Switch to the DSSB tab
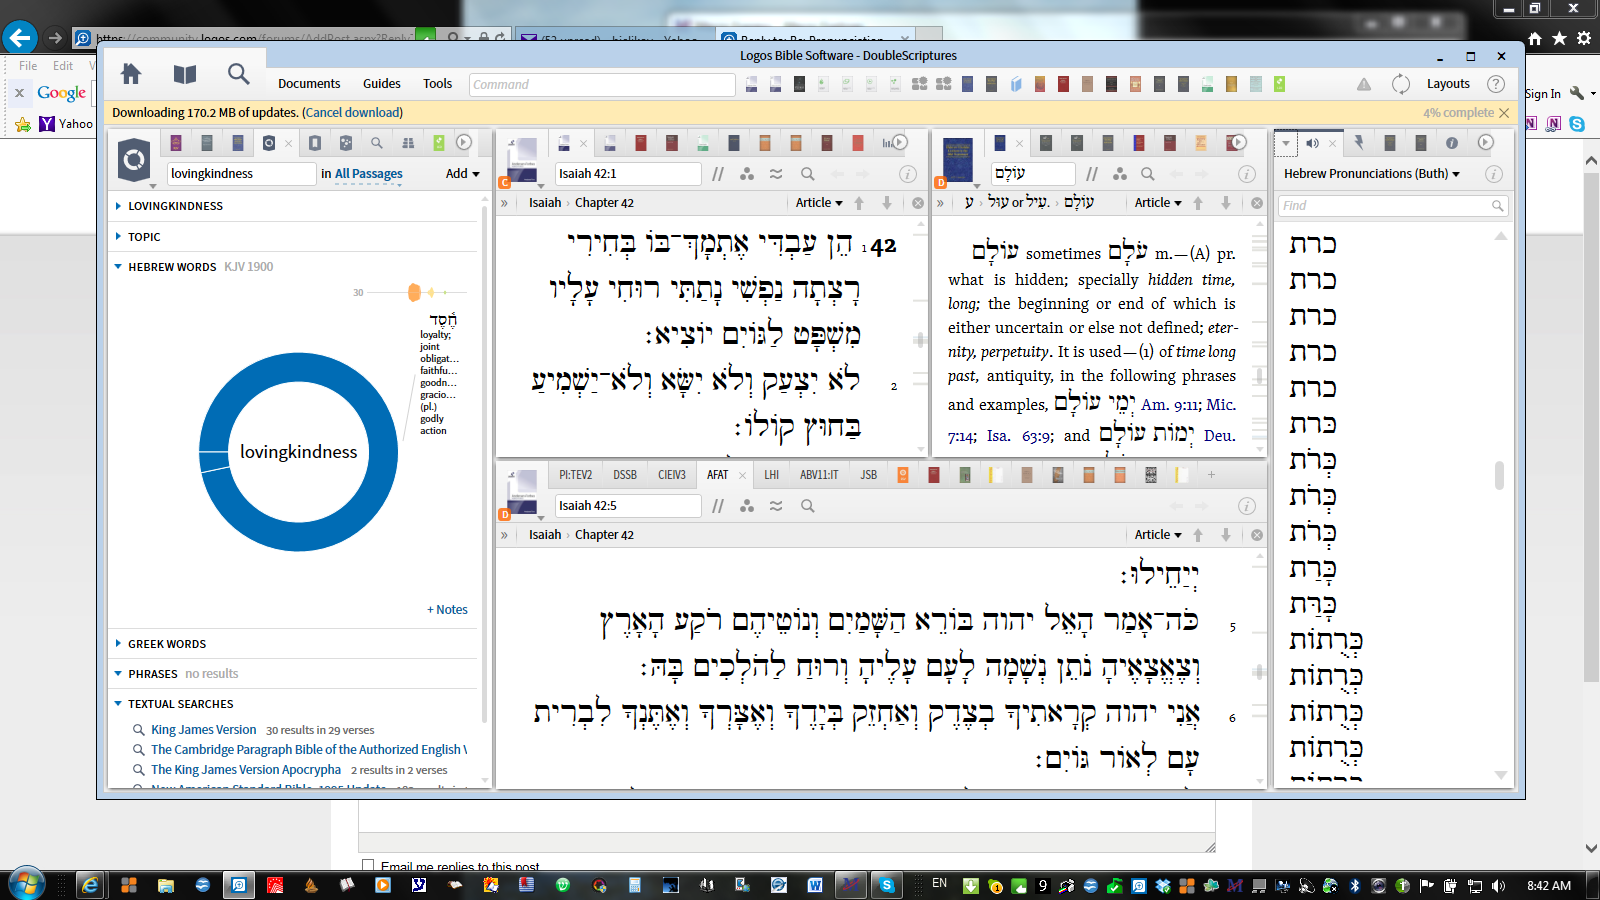This screenshot has height=900, width=1600. coord(625,475)
